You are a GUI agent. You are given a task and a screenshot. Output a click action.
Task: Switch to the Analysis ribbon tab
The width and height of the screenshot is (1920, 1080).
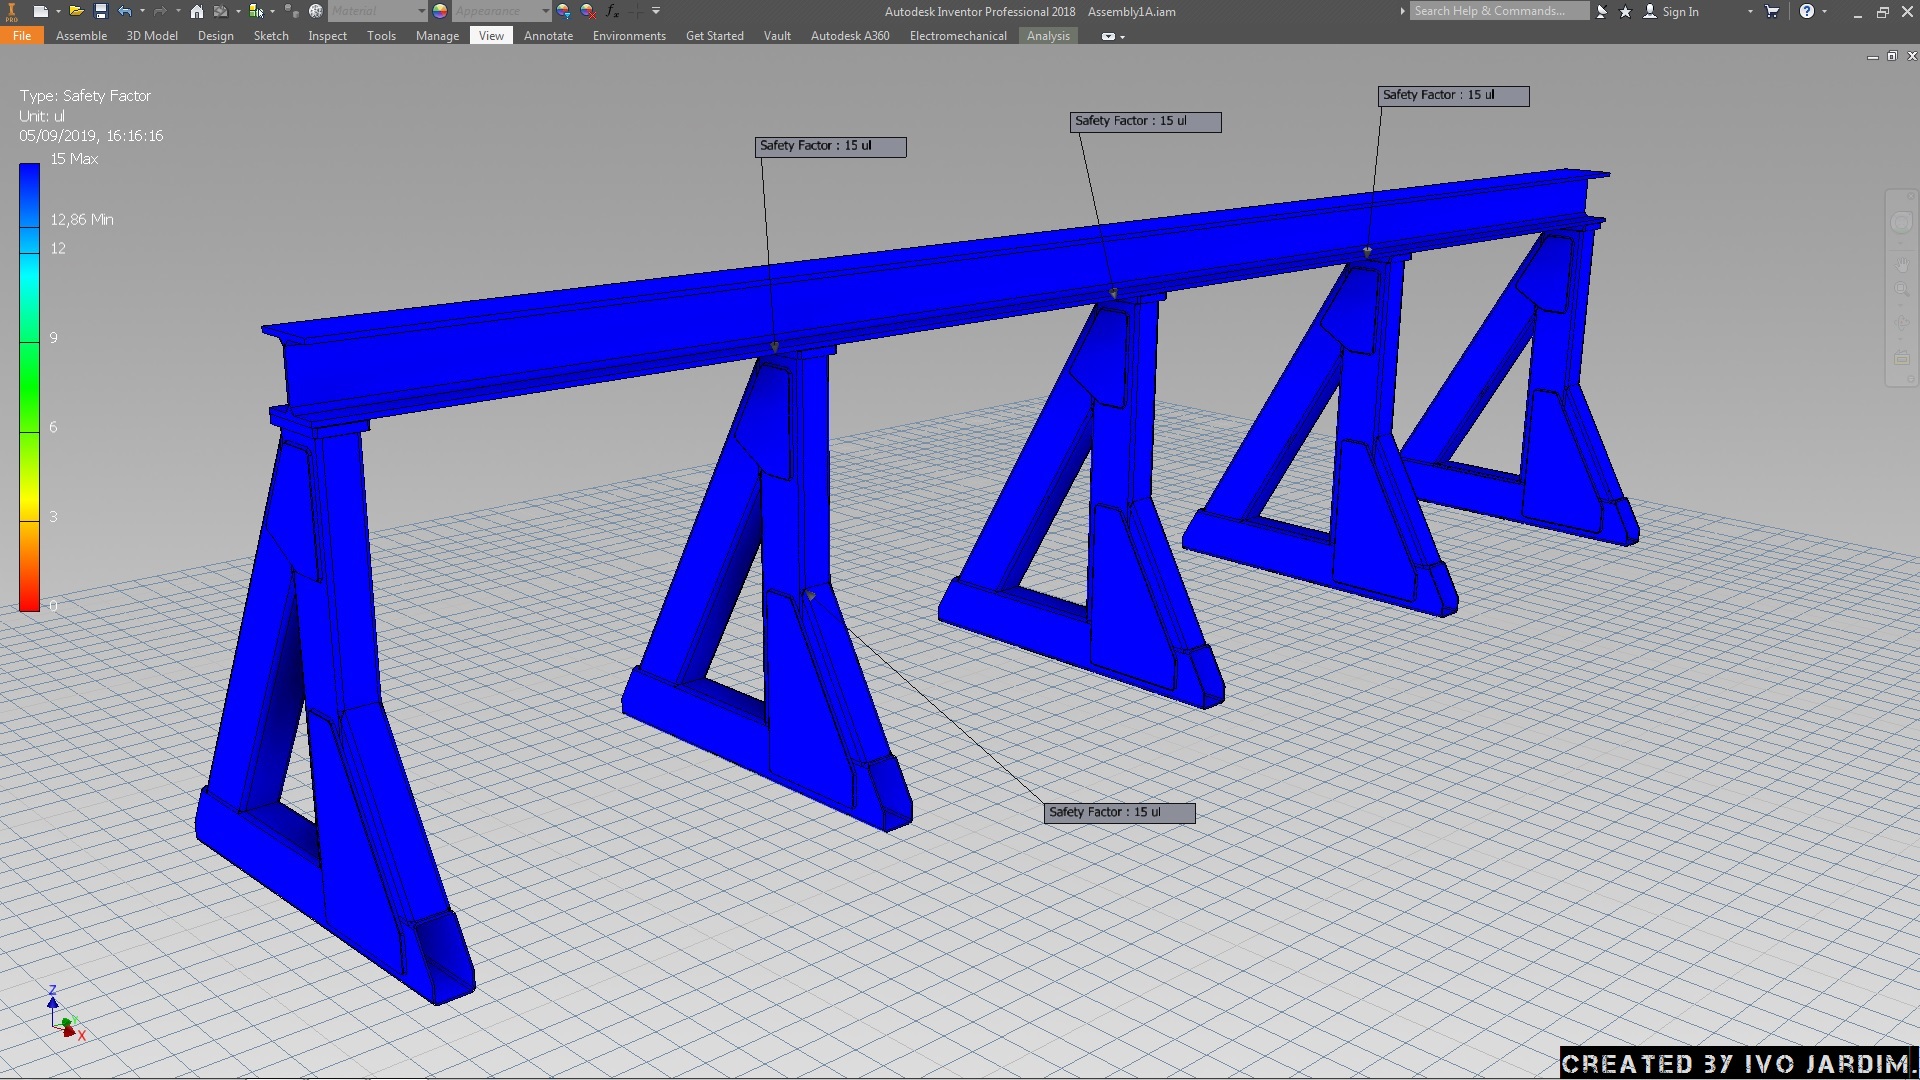point(1048,36)
